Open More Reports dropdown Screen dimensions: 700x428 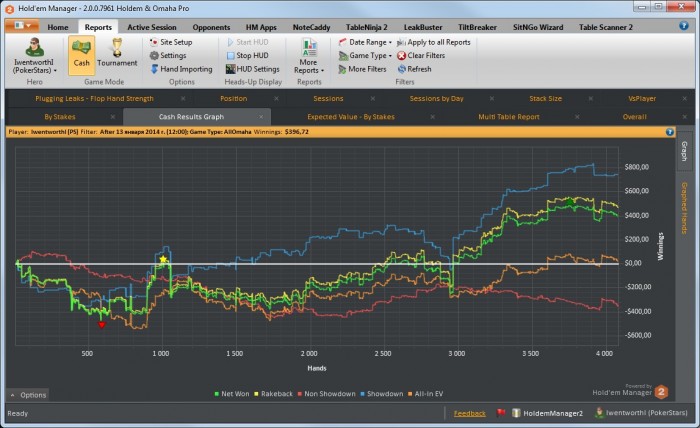point(309,56)
